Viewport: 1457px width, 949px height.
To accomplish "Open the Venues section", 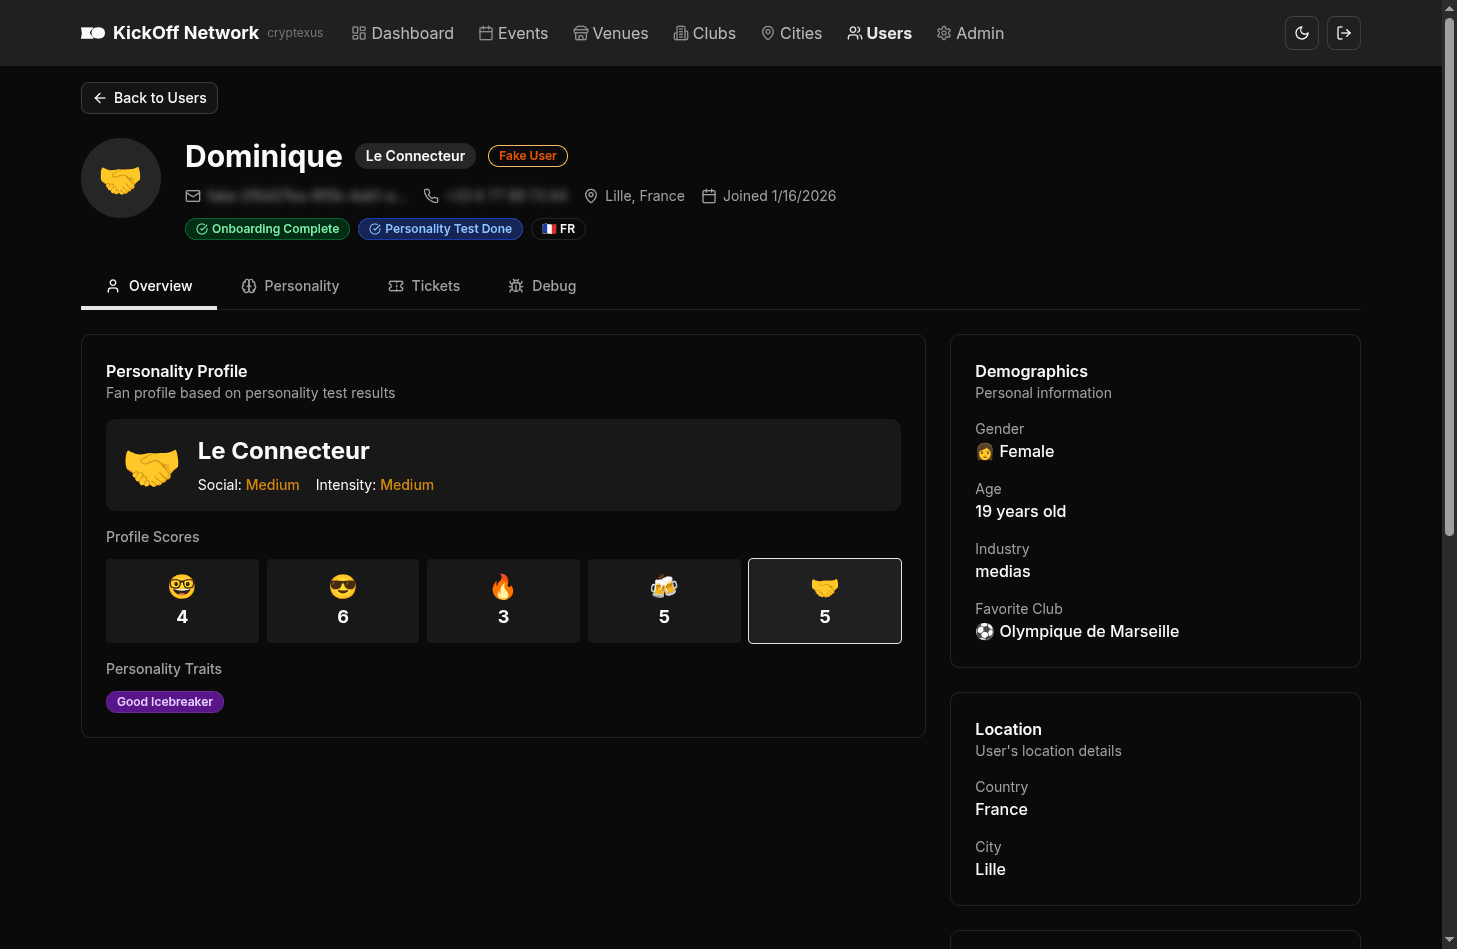I will (610, 33).
